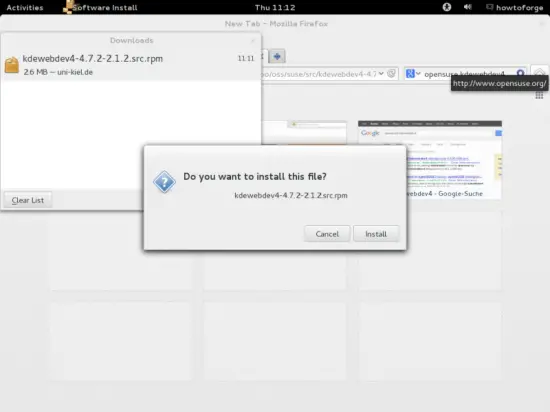Close the Downloads window
Viewport: 550px width, 412px height.
click(253, 41)
